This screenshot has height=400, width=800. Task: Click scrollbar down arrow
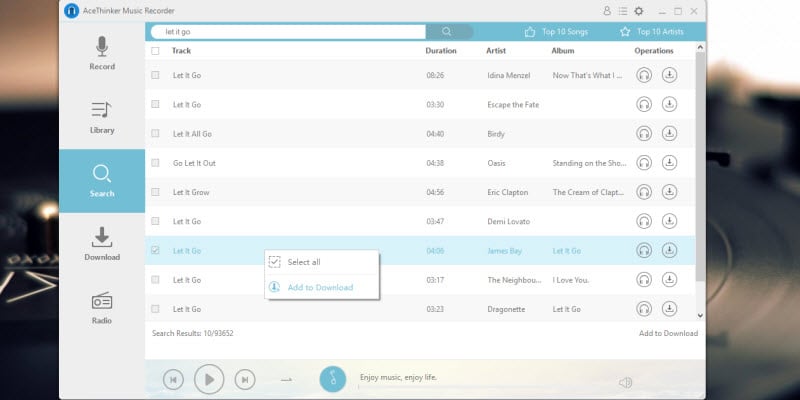pos(701,316)
